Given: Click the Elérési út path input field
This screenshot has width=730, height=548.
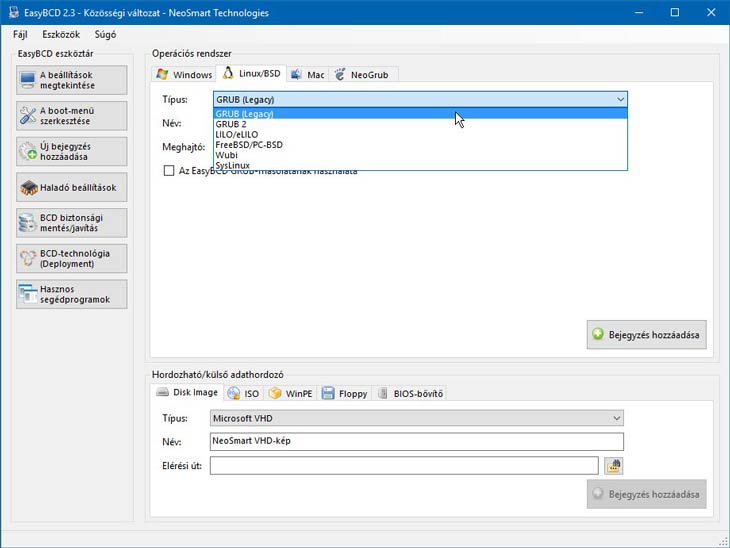Looking at the screenshot, I should tap(404, 465).
